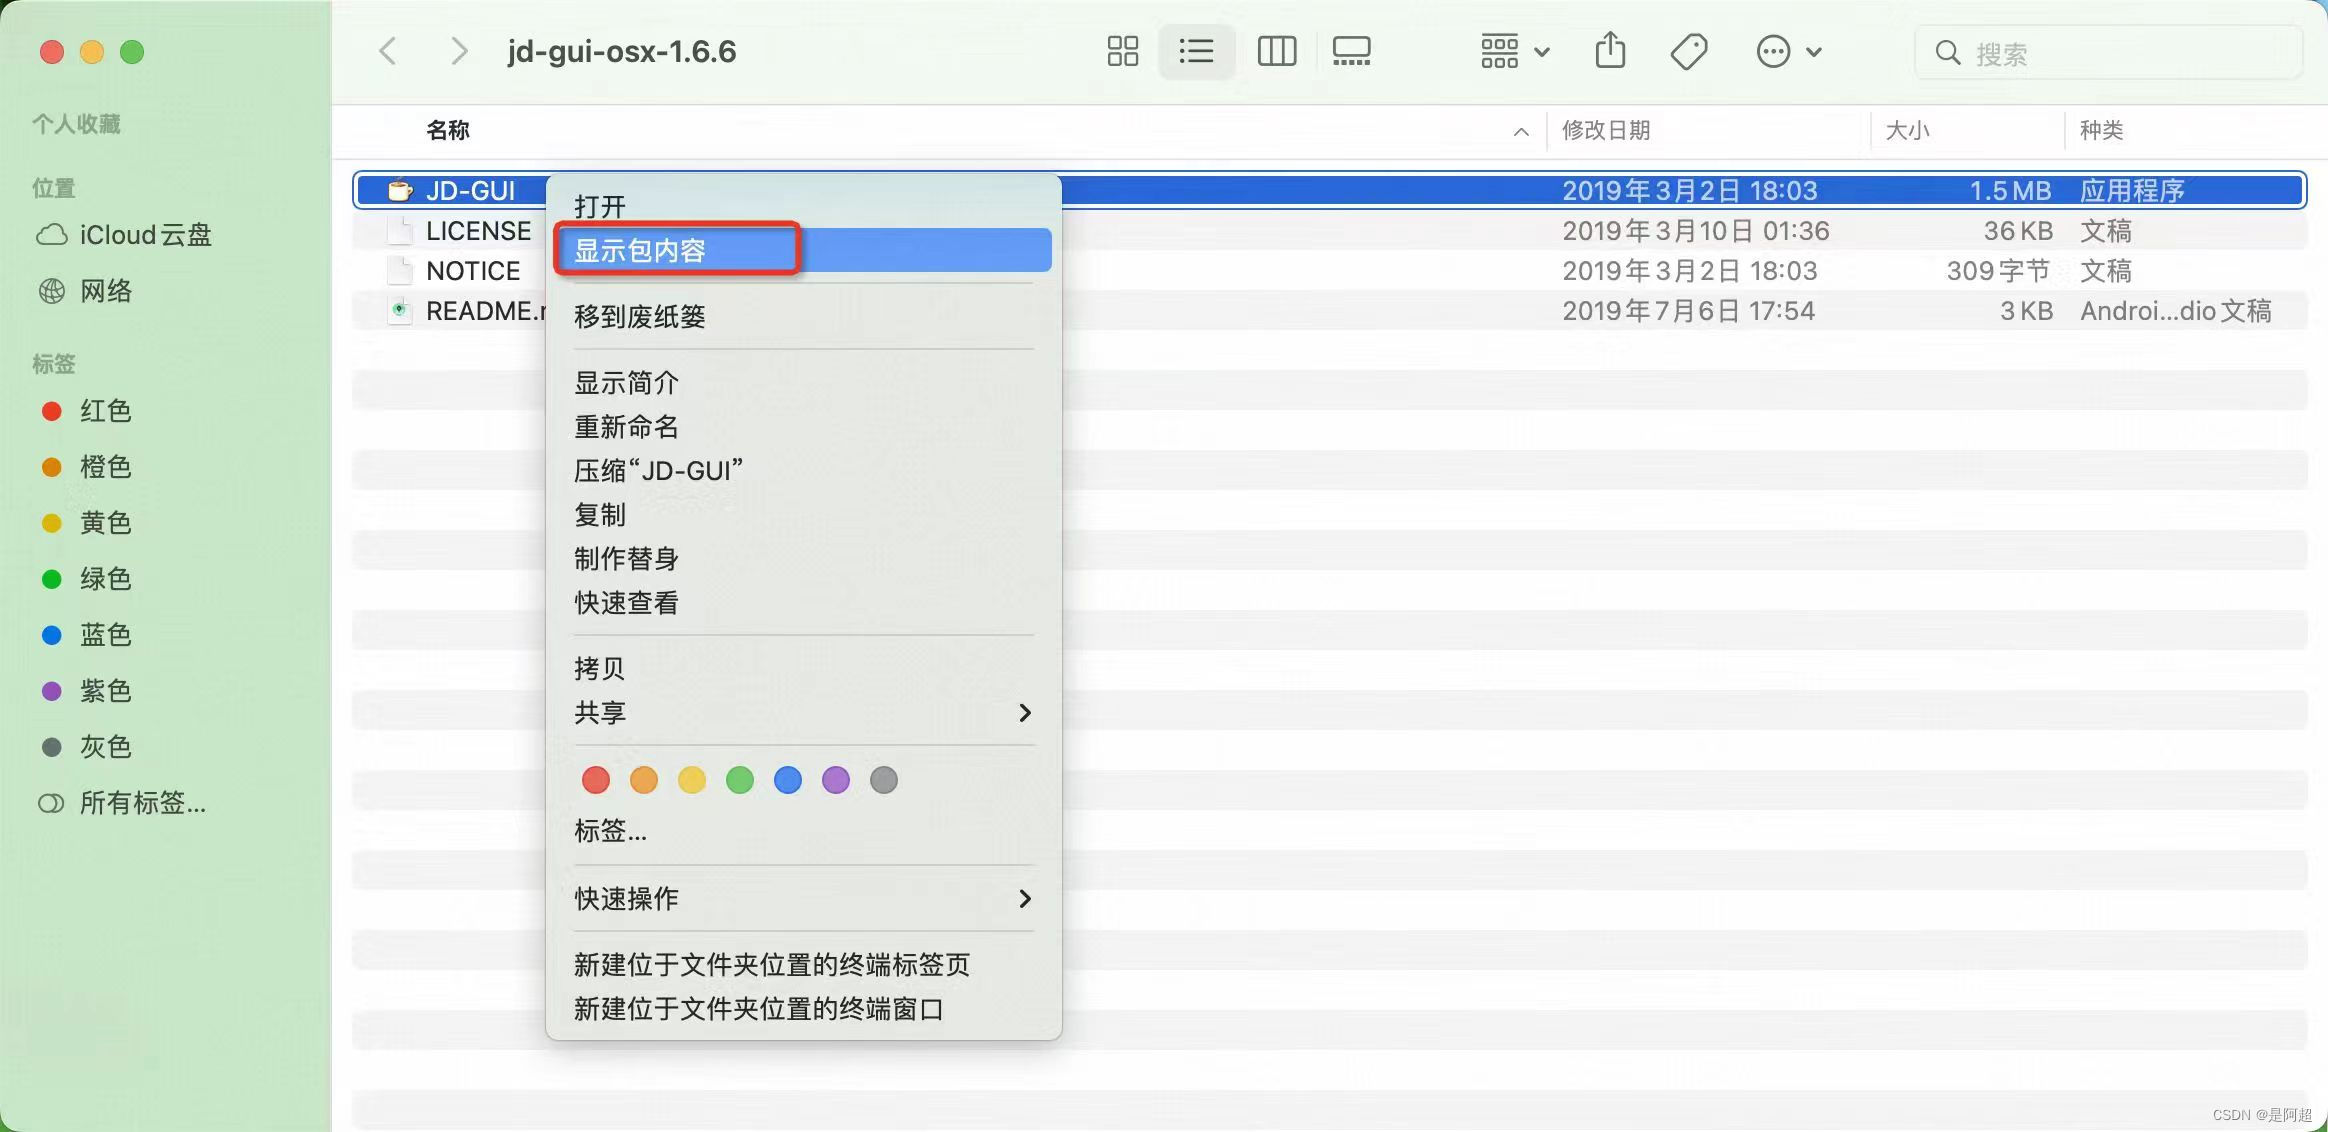Click the README file icon

400,311
